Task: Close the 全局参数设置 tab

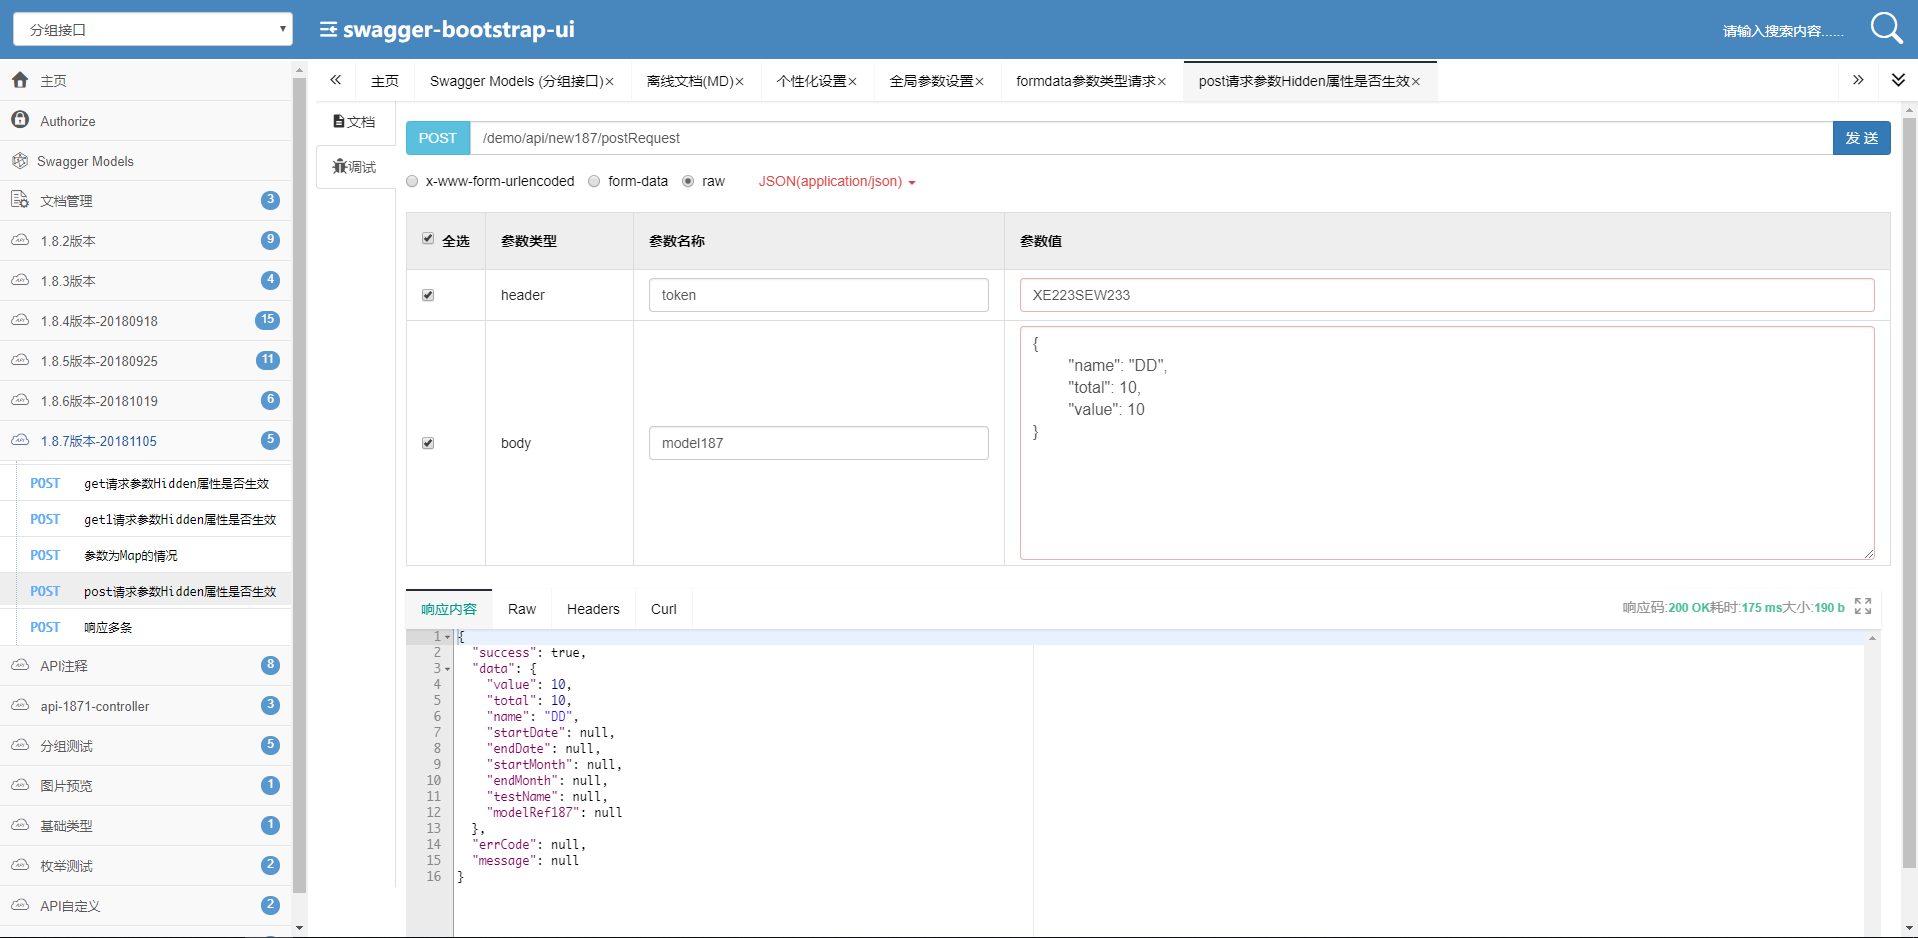Action: click(980, 82)
